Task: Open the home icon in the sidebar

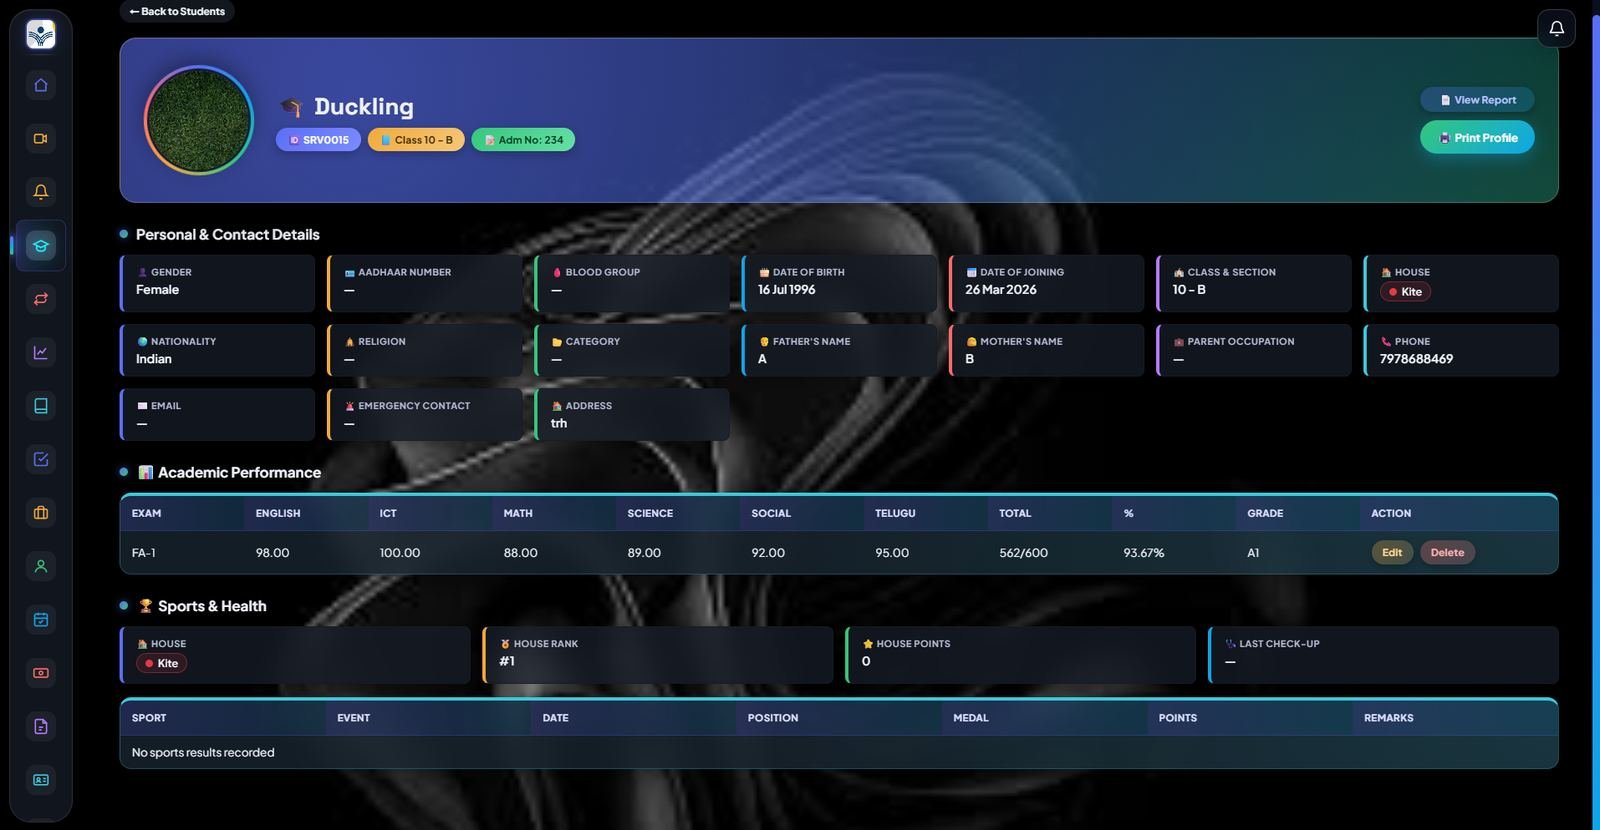Action: [41, 85]
